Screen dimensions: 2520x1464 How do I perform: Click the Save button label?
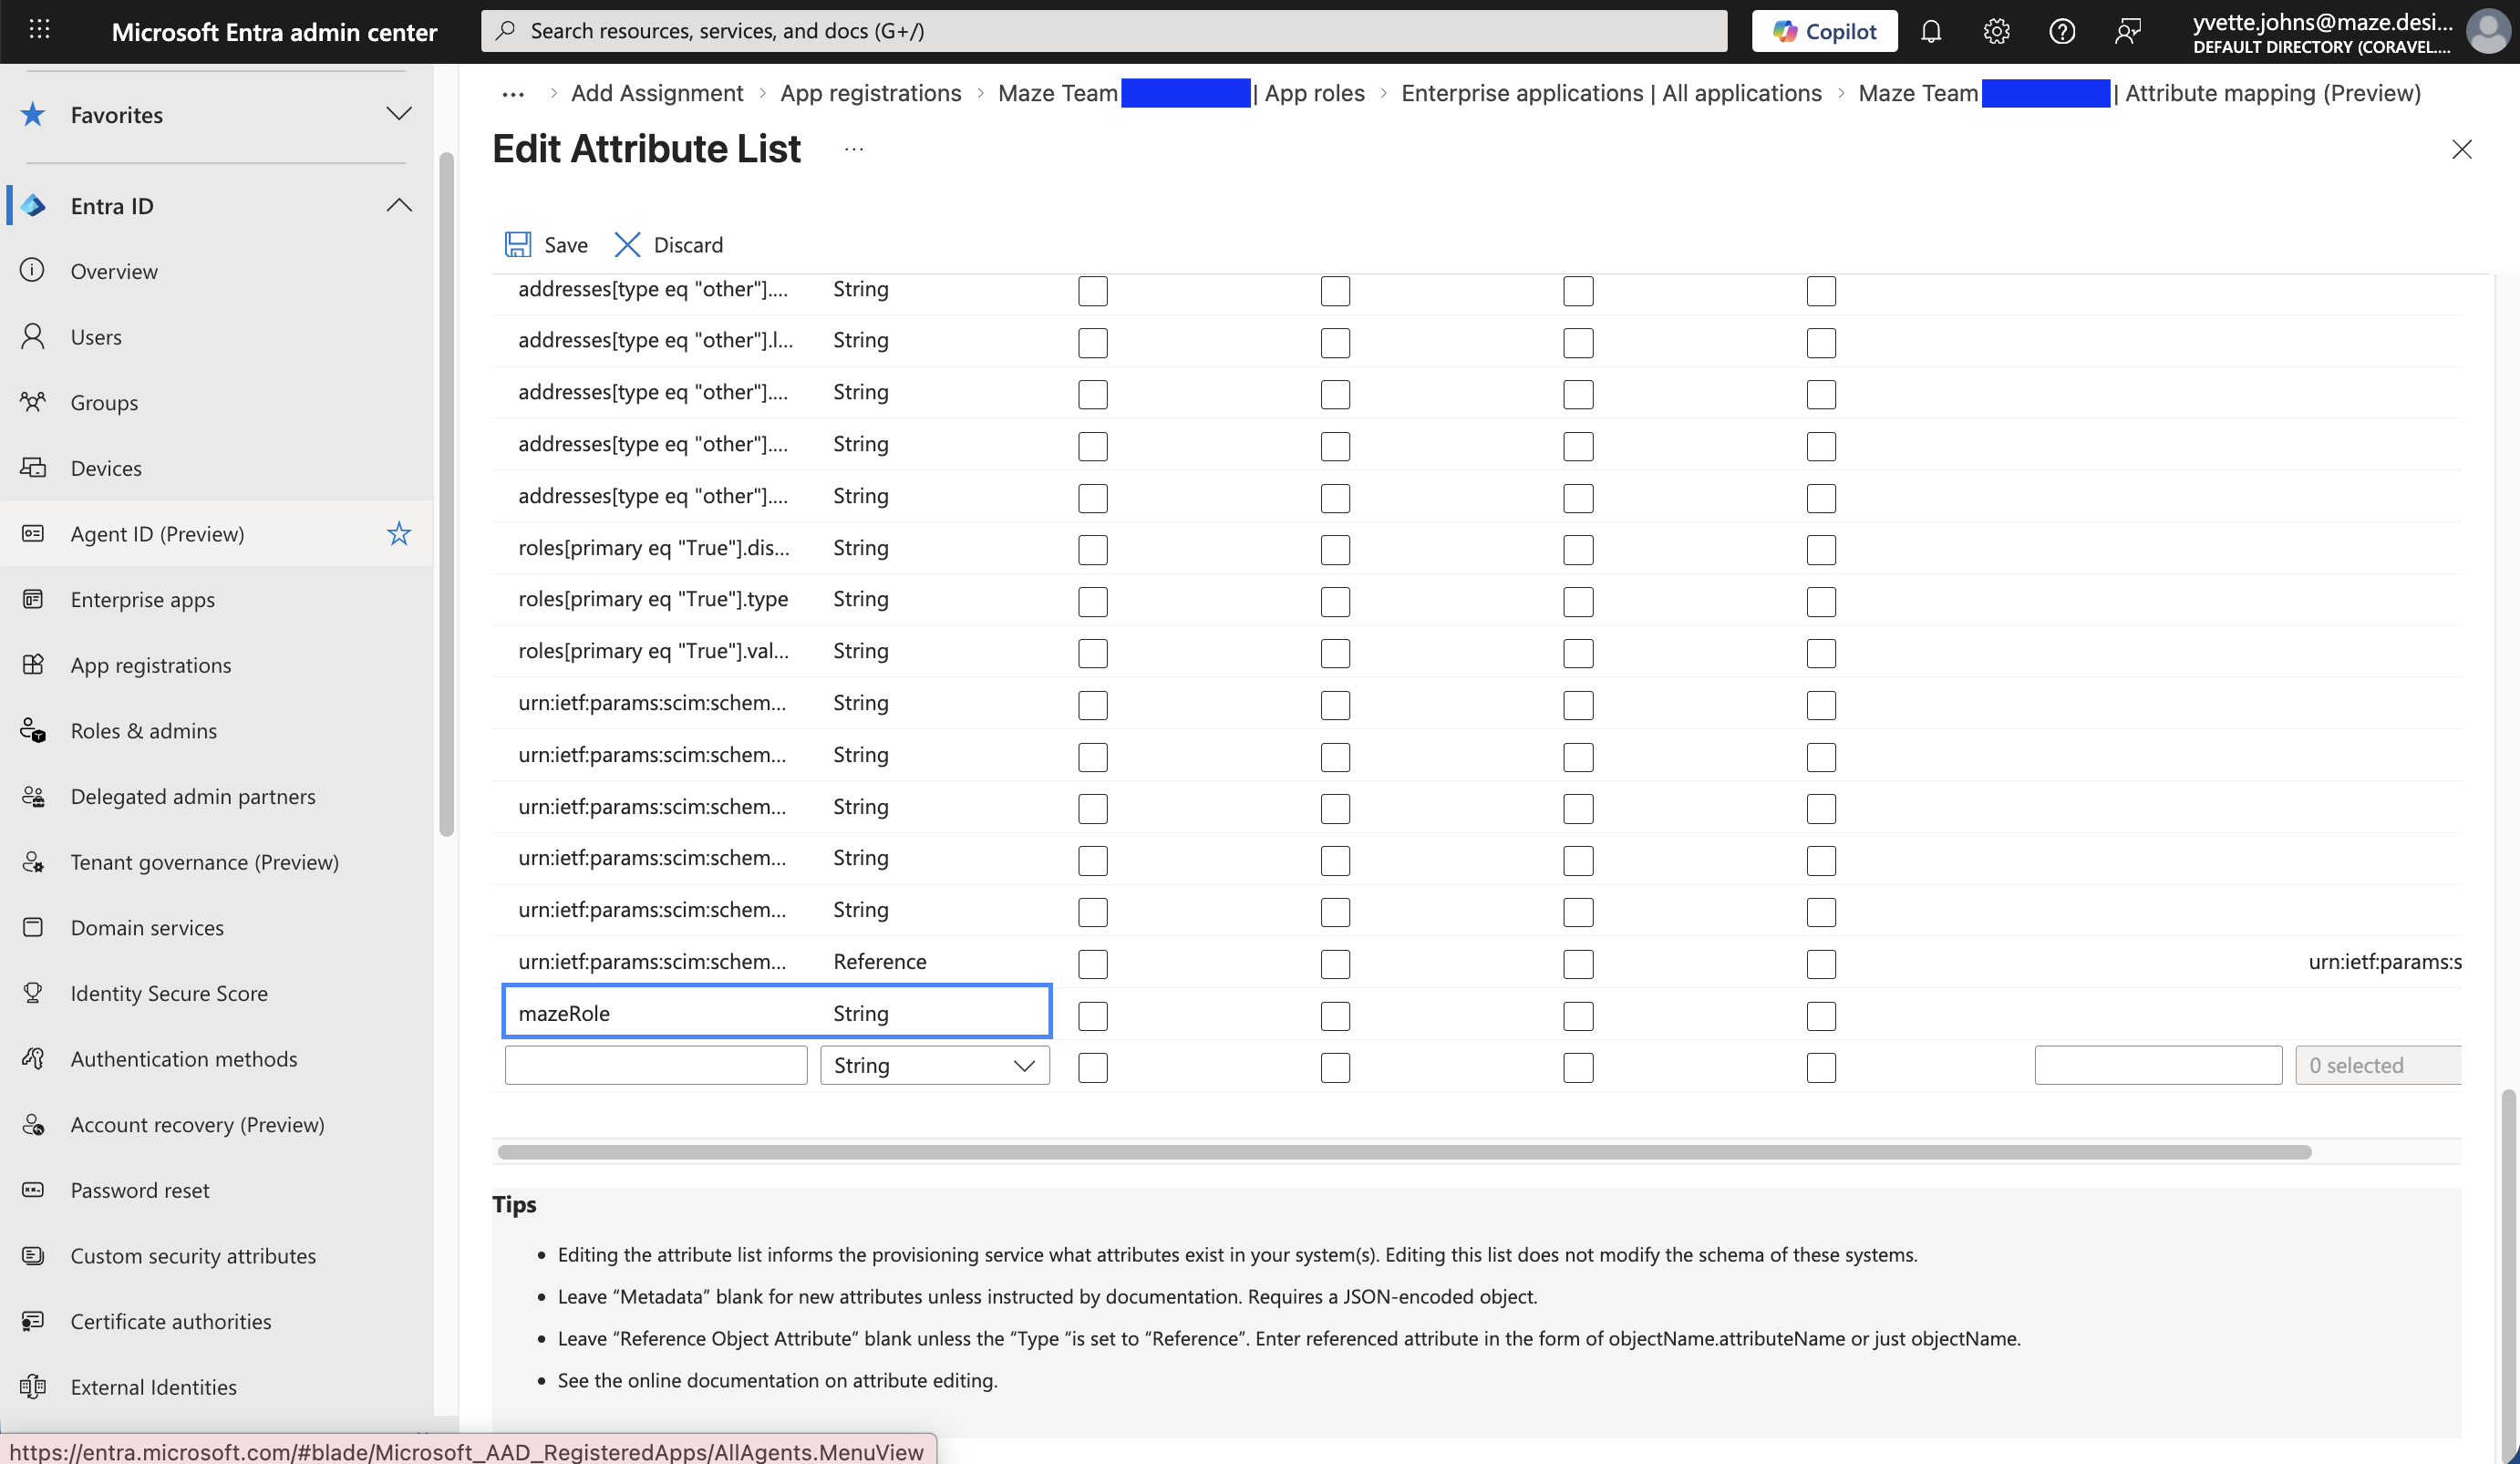pyautogui.click(x=565, y=244)
